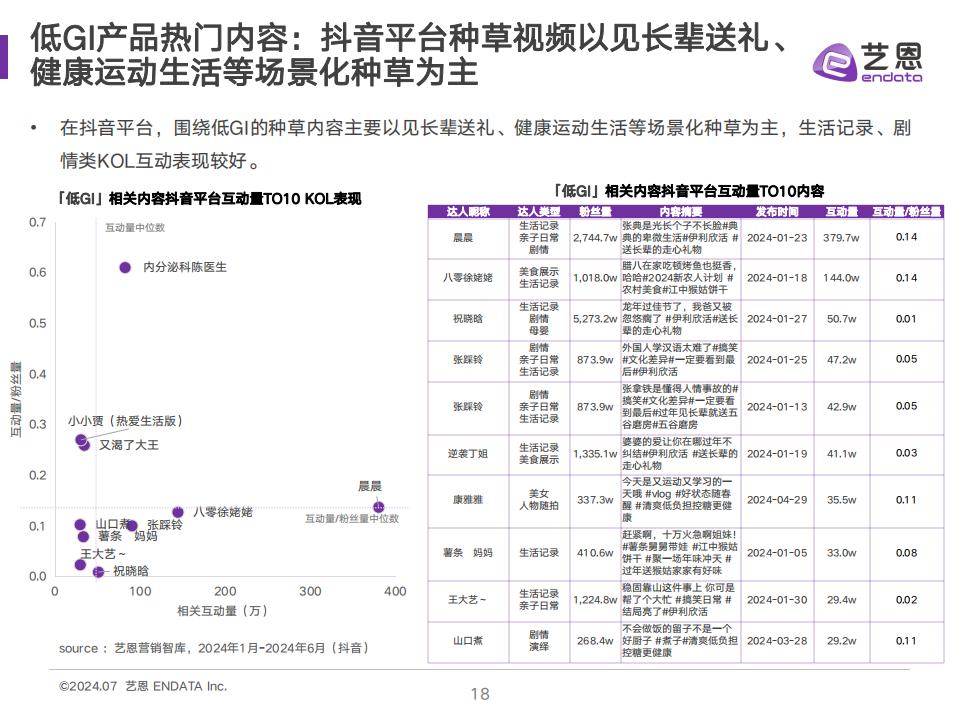Image resolution: width=960 pixels, height=720 pixels.
Task: Click the 337.3w follower count
Action: [595, 500]
